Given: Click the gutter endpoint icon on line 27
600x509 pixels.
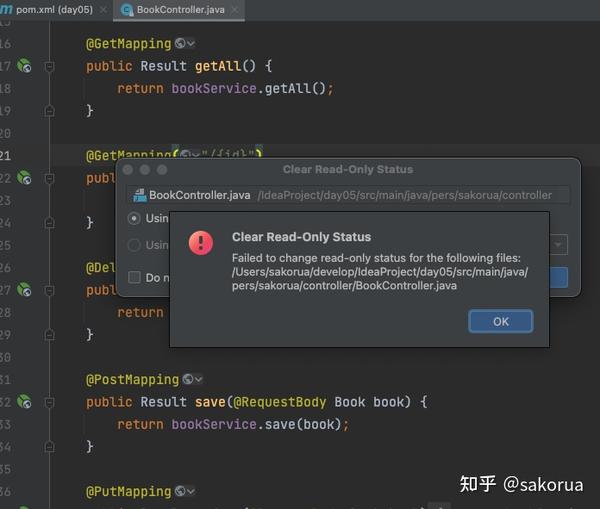Looking at the screenshot, I should [x=24, y=290].
